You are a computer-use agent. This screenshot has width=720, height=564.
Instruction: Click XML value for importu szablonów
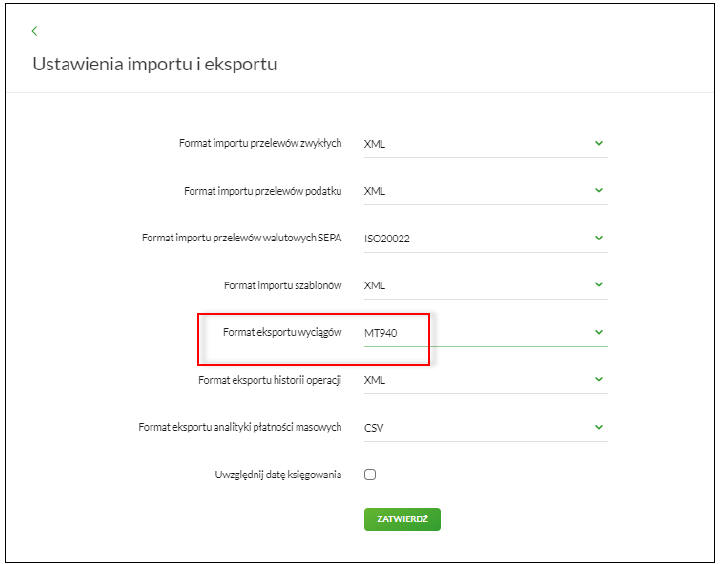click(374, 285)
